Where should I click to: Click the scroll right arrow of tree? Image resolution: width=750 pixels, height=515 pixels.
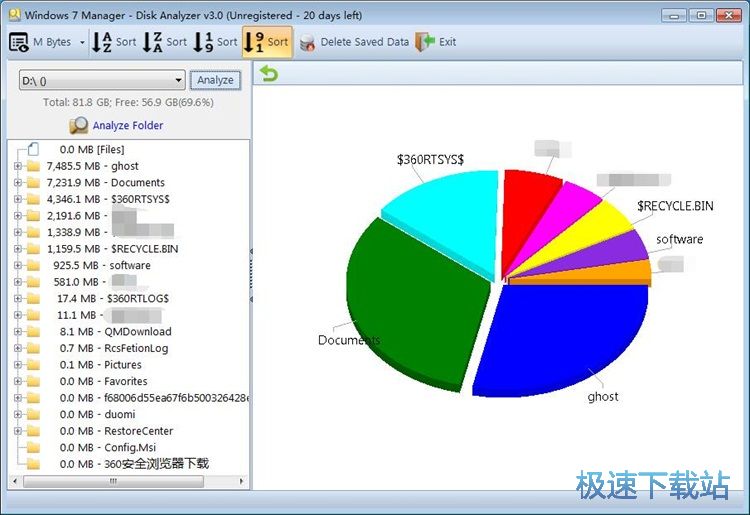(242, 481)
